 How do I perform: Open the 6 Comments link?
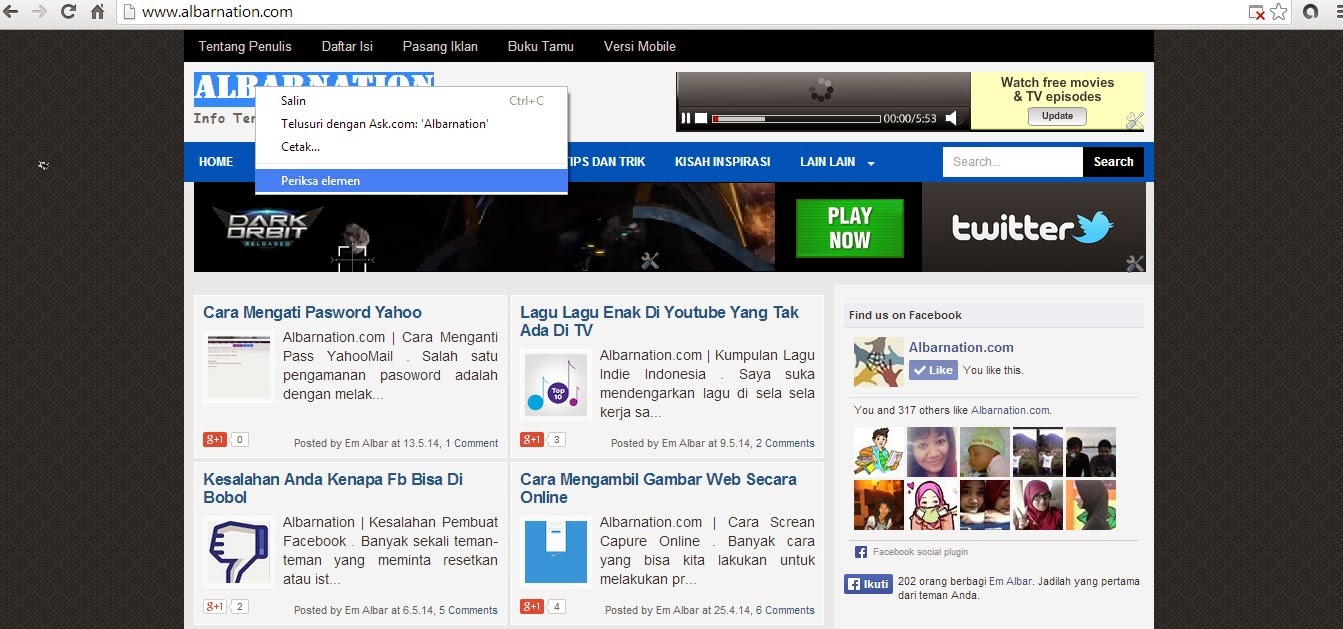[785, 610]
